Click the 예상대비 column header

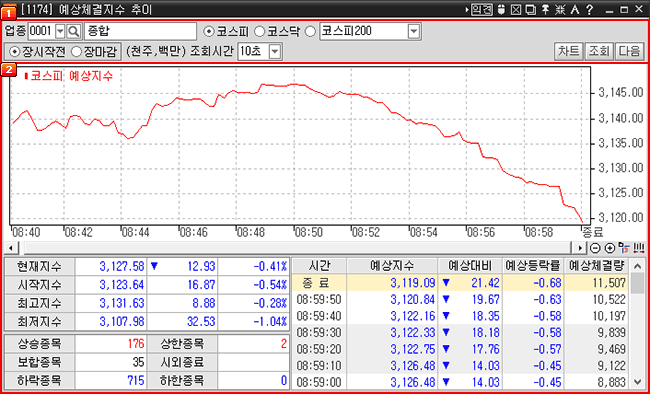[x=470, y=266]
